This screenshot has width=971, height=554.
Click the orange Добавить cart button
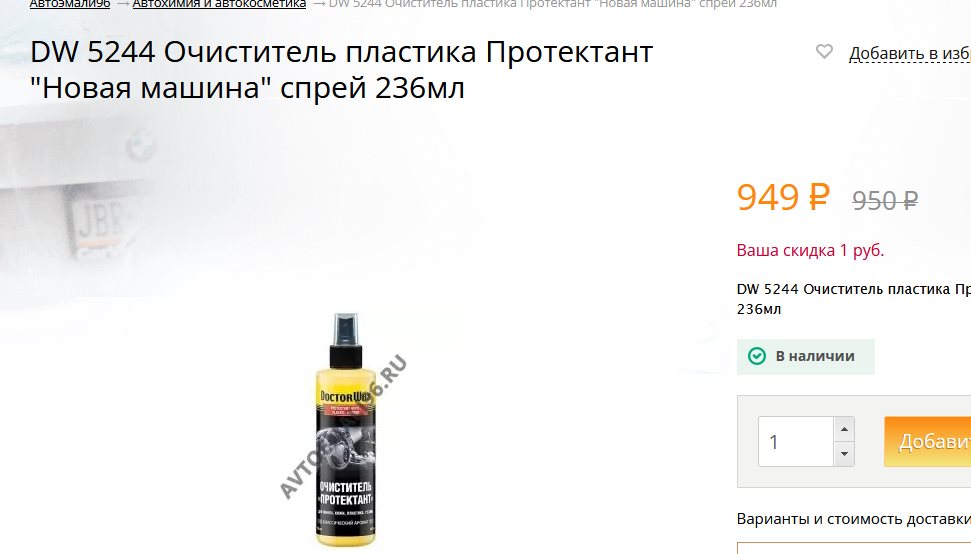click(x=928, y=441)
